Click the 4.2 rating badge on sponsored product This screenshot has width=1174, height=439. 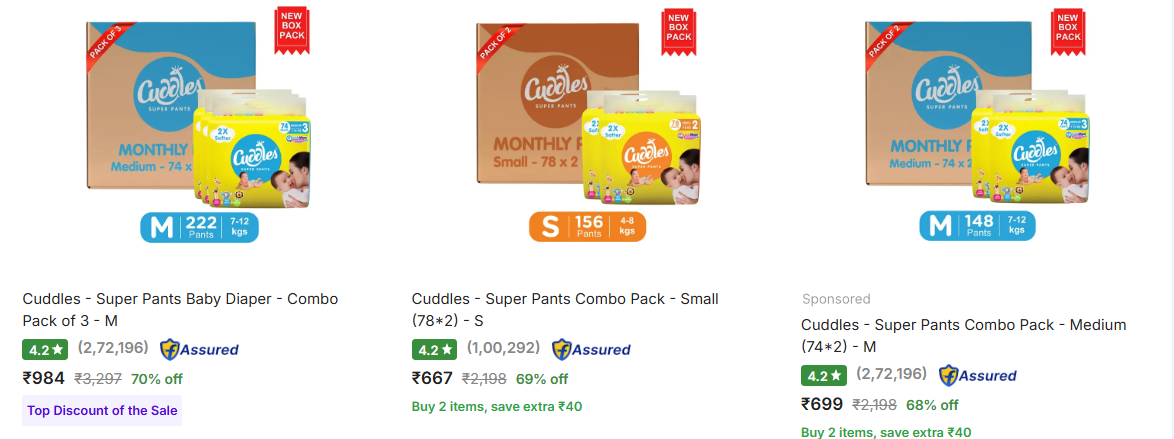coord(823,376)
